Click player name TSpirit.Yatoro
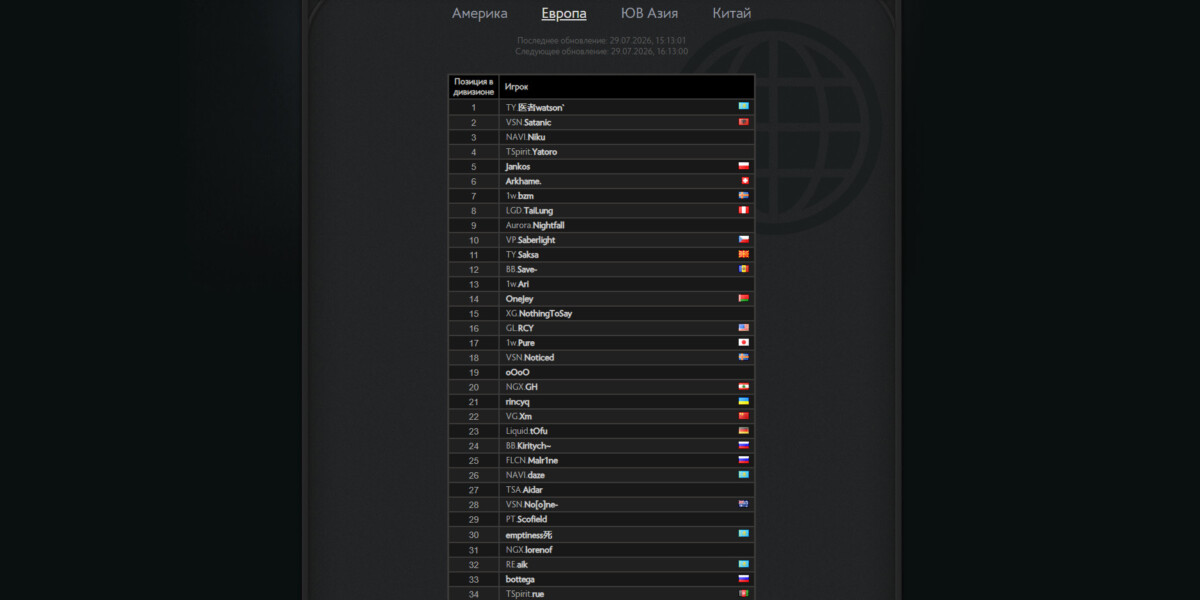Screen dimensions: 1200x600 (531, 152)
